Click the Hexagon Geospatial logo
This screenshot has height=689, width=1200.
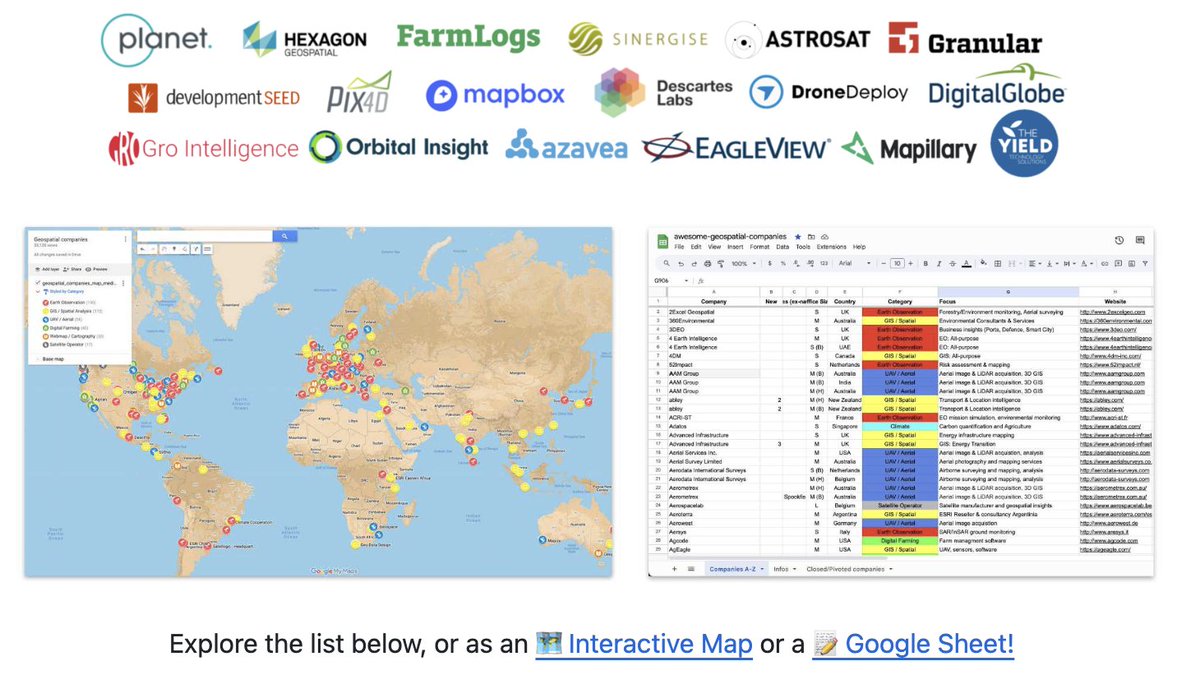[305, 39]
